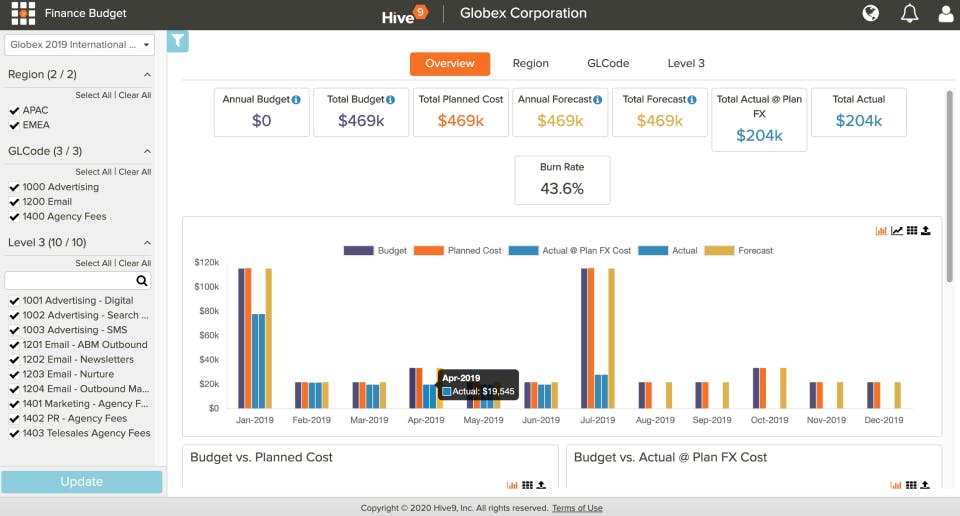Uncheck the APAC region

(14, 110)
